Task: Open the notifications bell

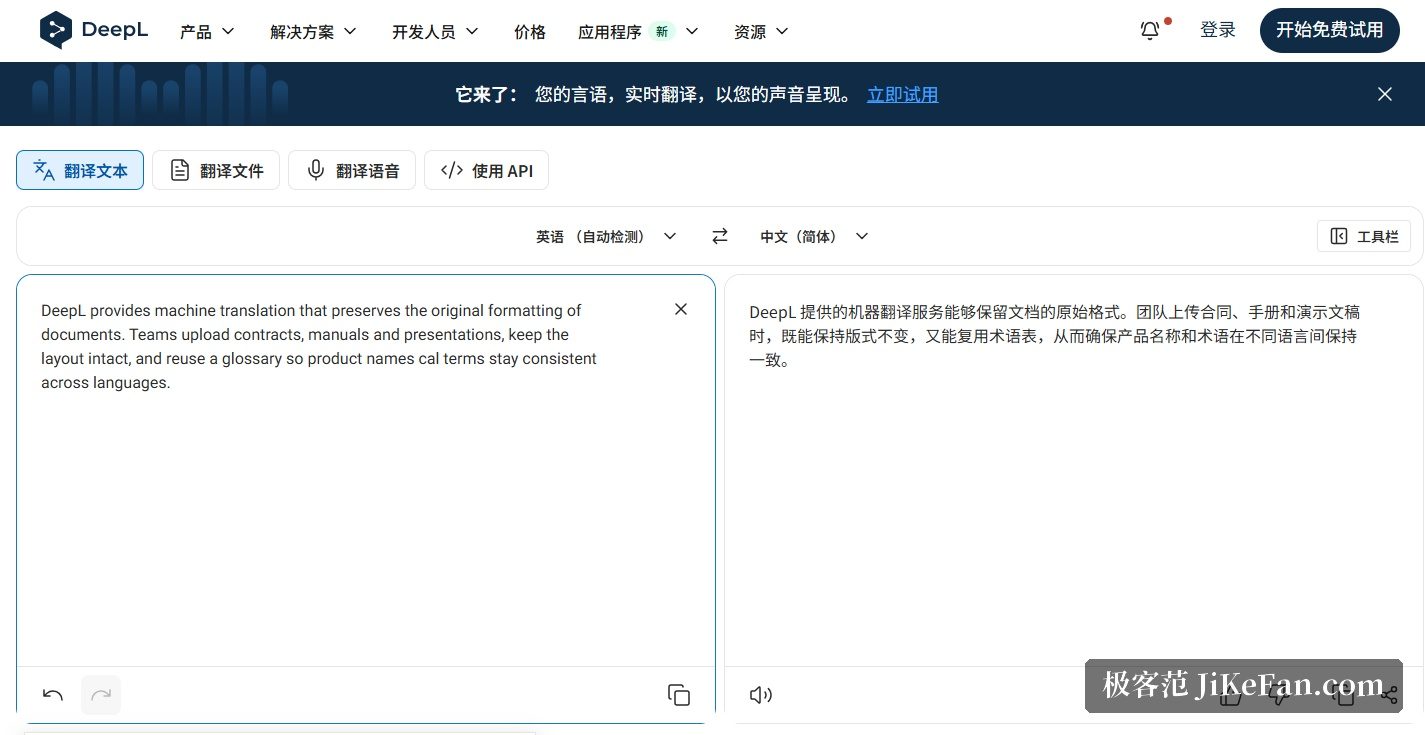Action: tap(1150, 31)
